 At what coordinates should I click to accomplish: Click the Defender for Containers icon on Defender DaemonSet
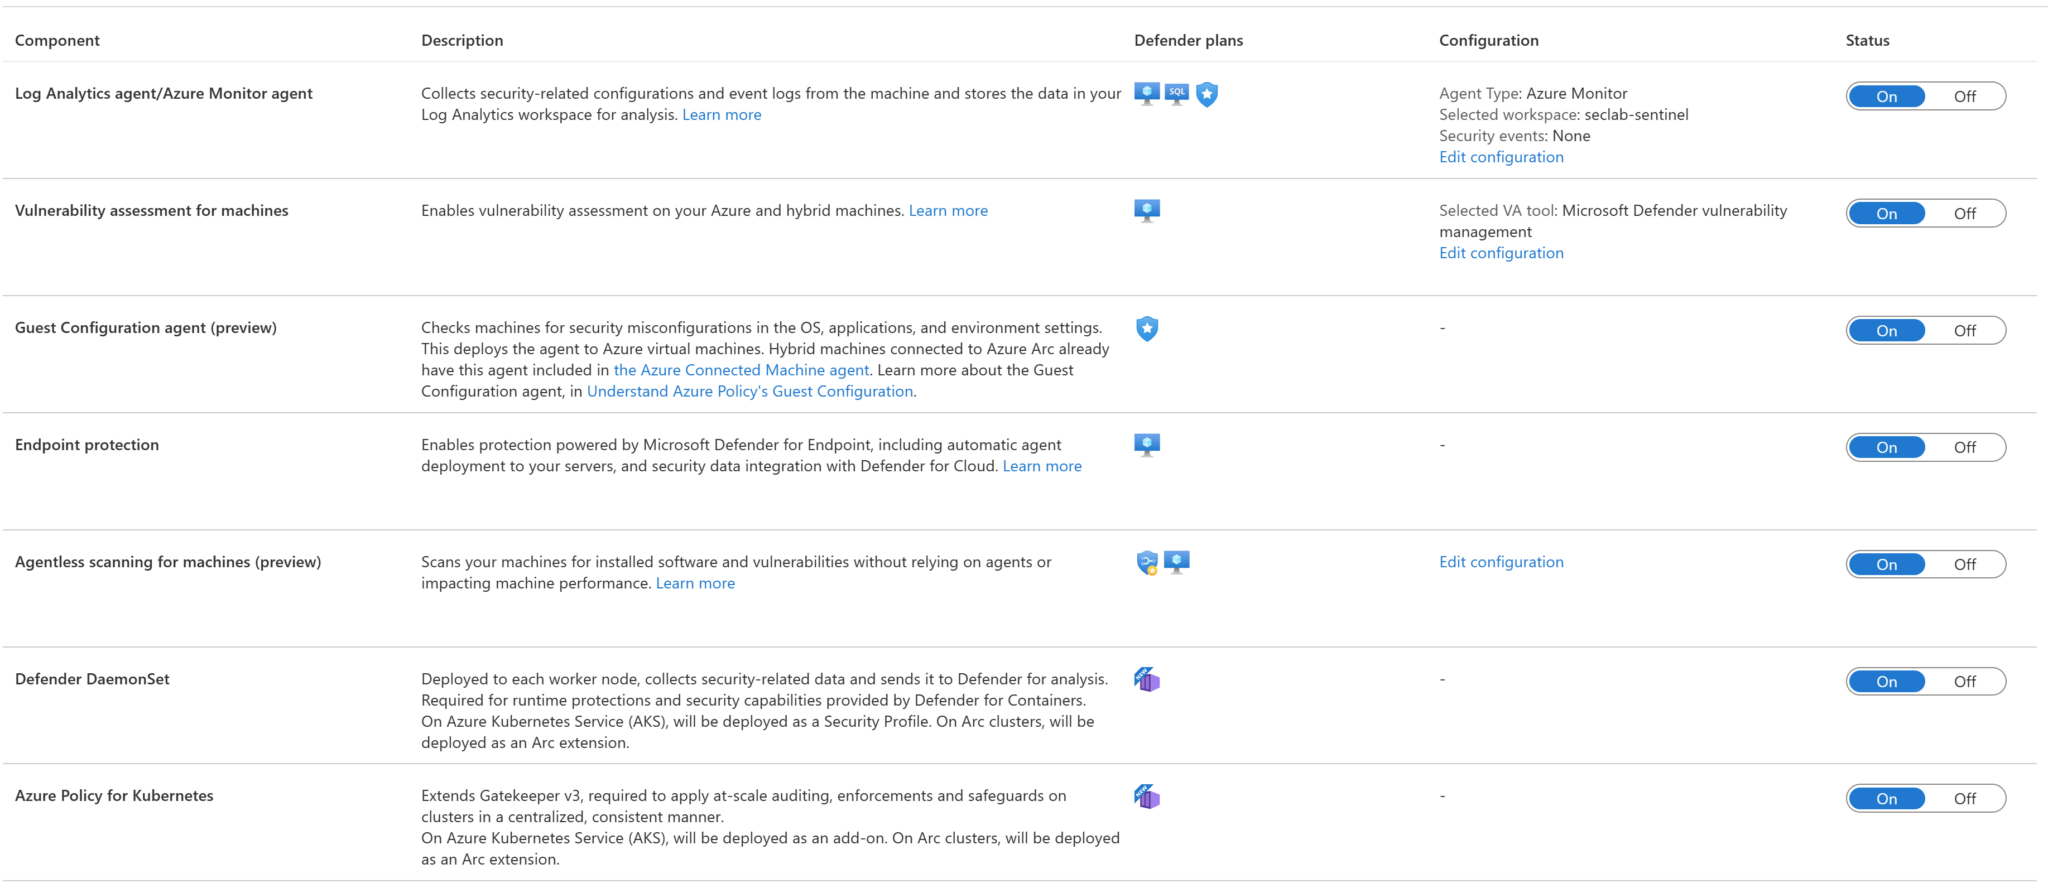pyautogui.click(x=1148, y=679)
